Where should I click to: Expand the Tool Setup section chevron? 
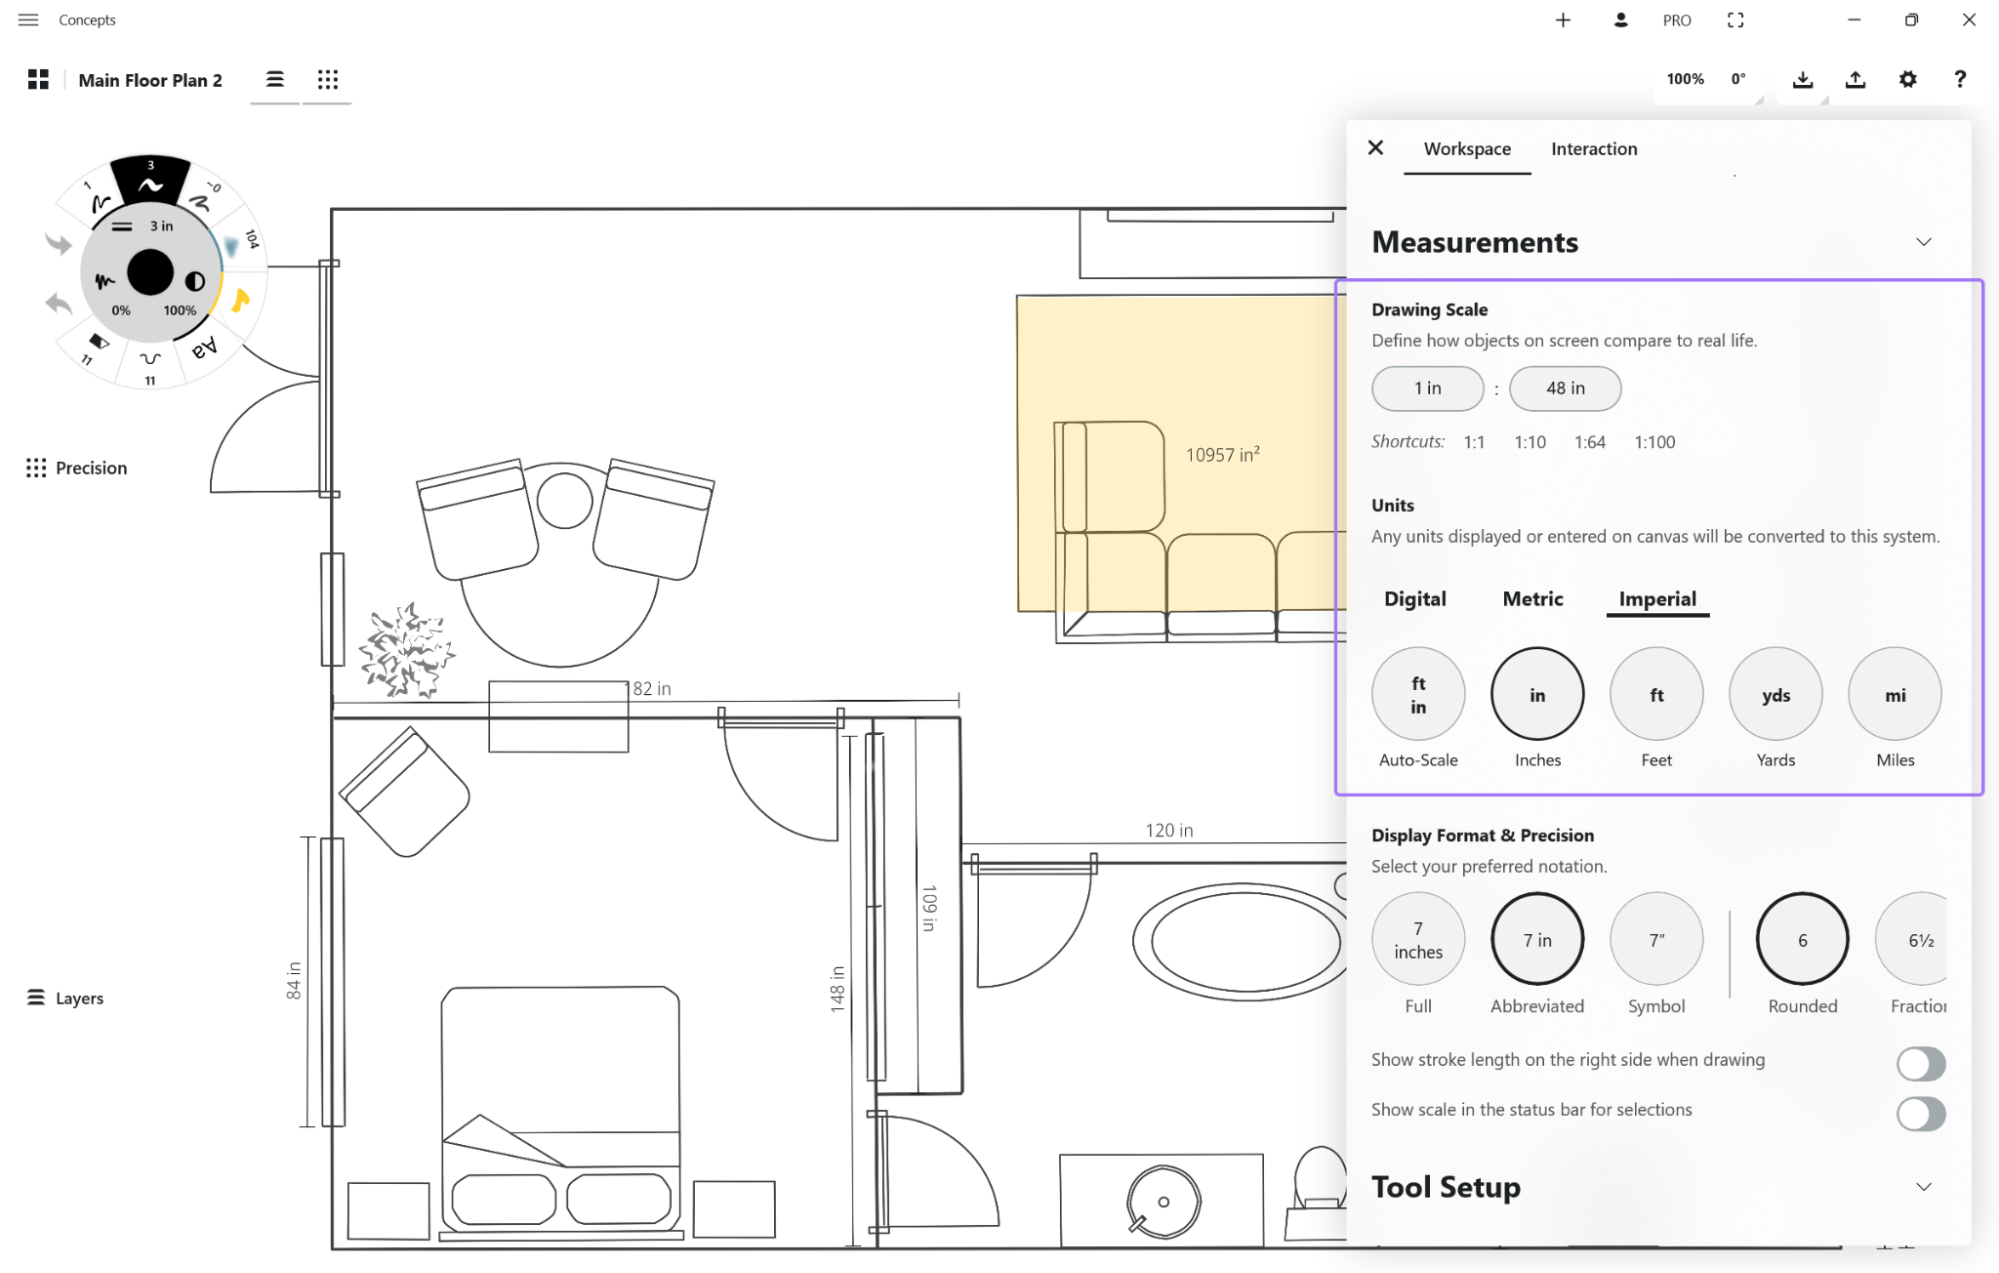tap(1923, 1187)
